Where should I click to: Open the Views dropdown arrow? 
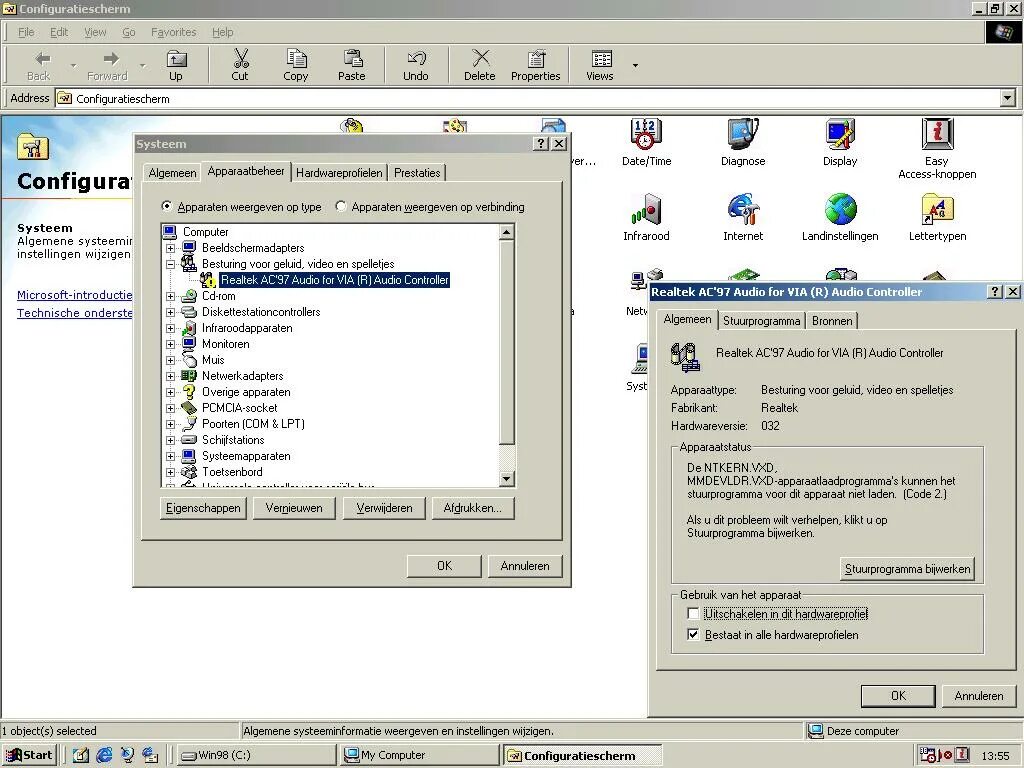pos(635,65)
